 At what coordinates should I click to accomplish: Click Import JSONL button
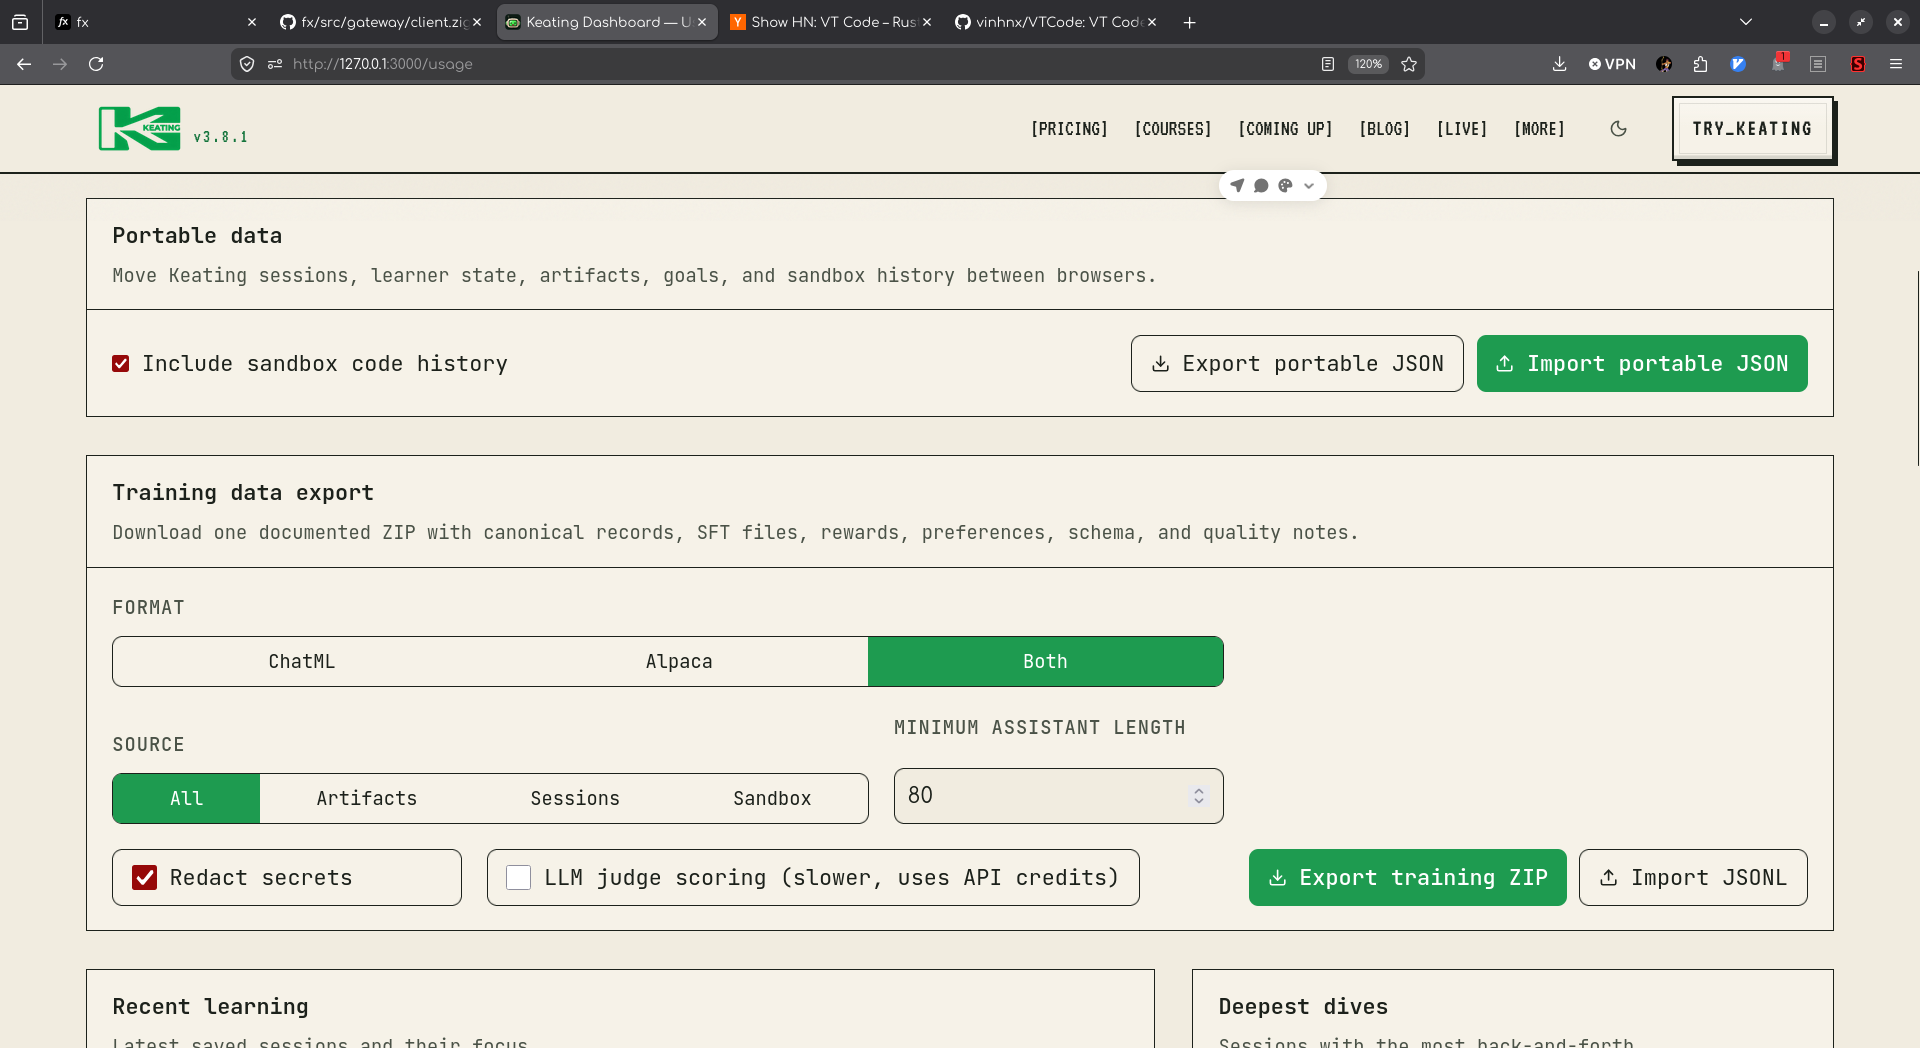[1693, 878]
